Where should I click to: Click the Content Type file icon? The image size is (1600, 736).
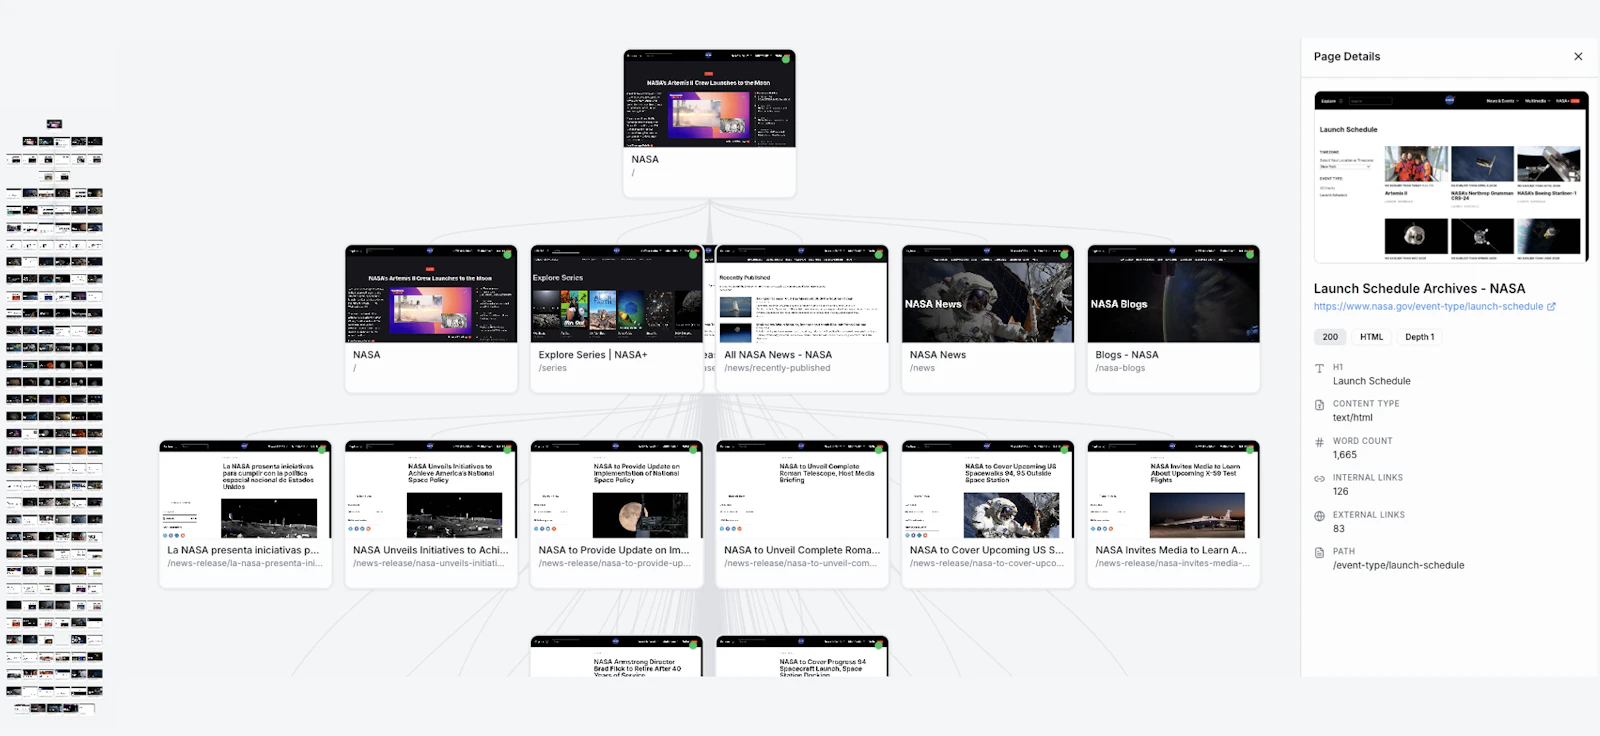(x=1319, y=405)
